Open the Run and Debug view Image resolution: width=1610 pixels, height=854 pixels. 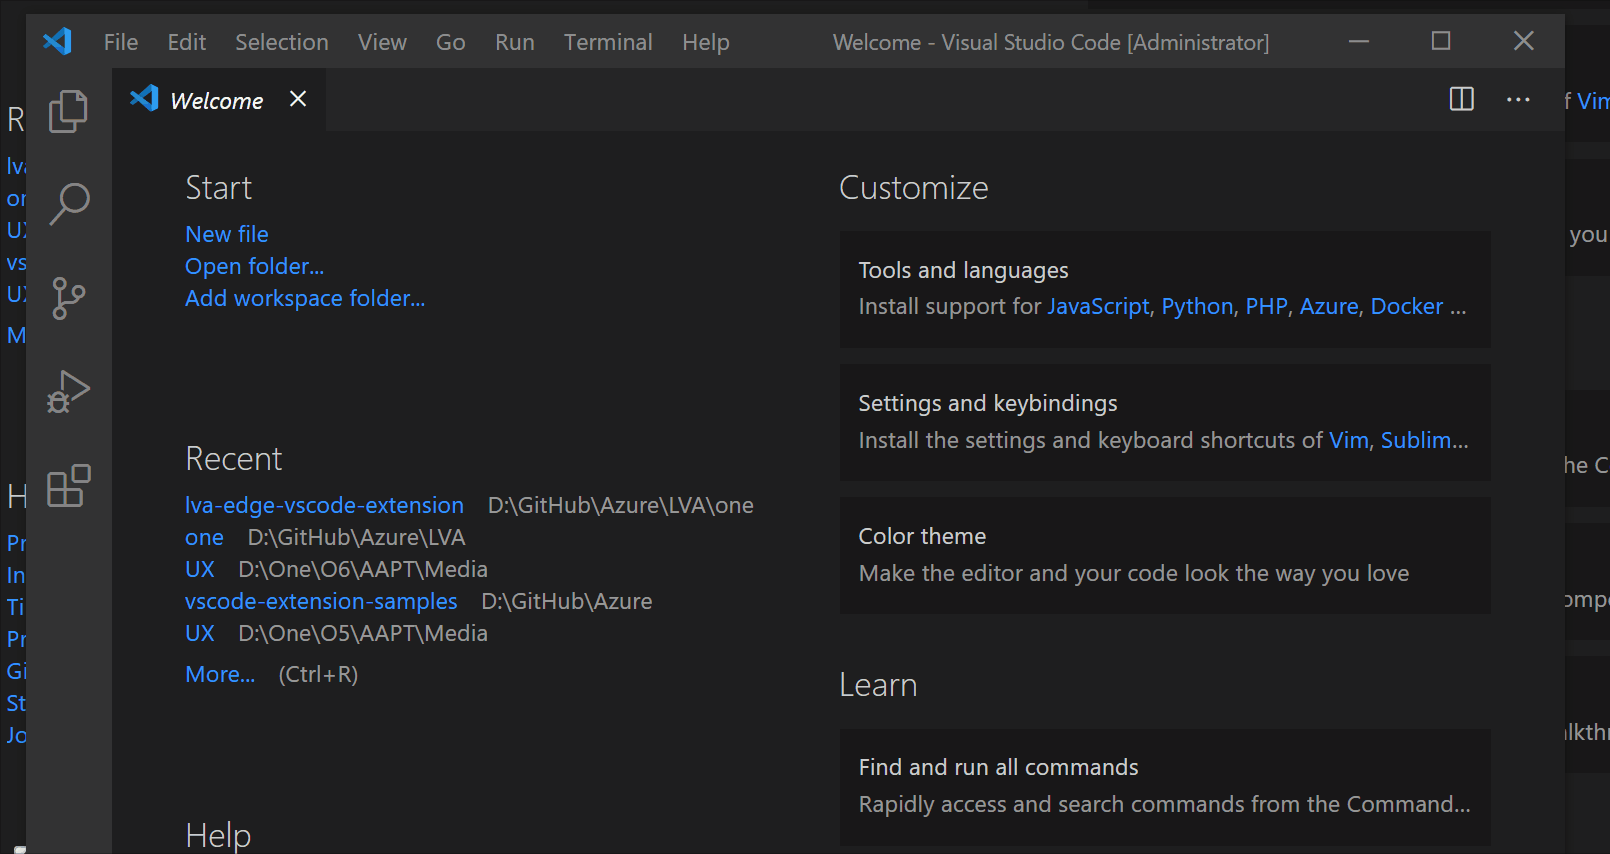coord(68,391)
